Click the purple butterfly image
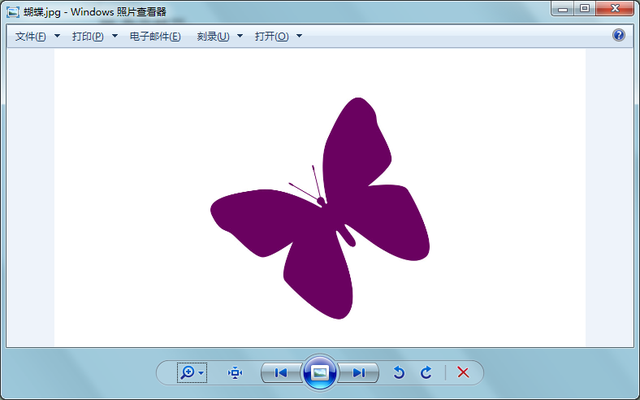Viewport: 640px width, 400px height. pos(320,208)
